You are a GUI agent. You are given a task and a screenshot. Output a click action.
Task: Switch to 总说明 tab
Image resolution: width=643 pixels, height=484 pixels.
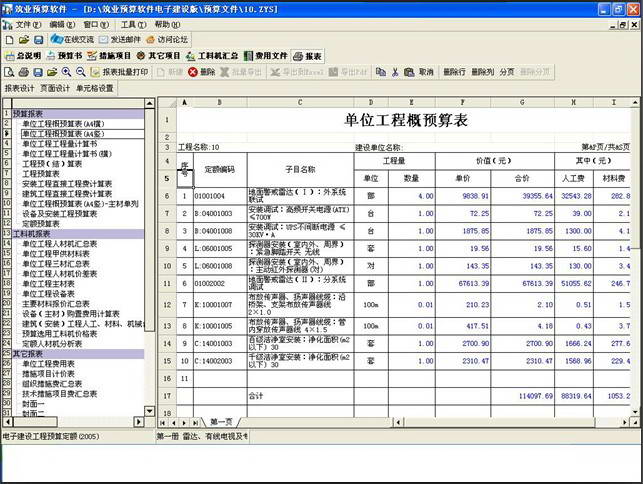(23, 56)
